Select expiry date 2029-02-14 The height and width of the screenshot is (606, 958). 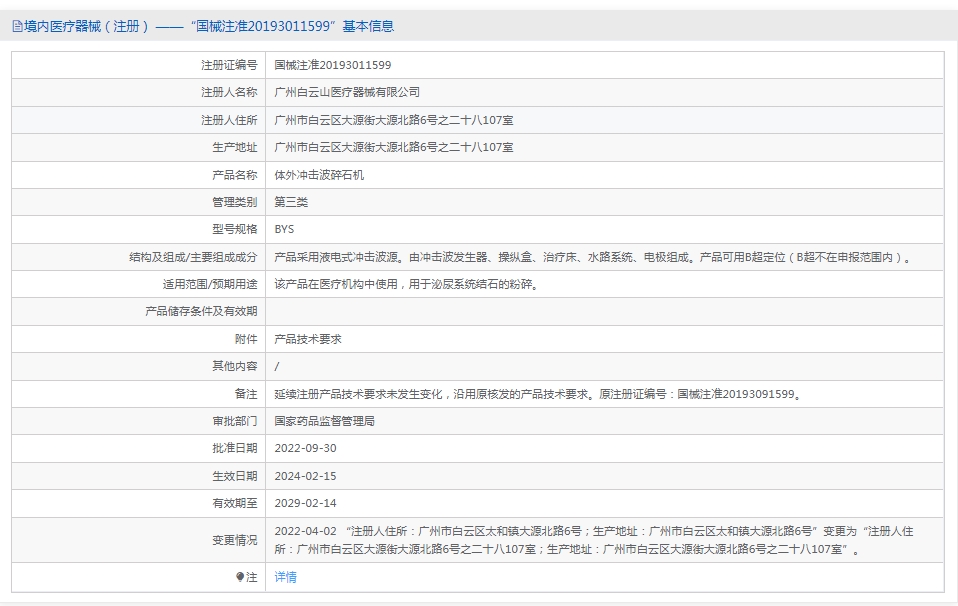click(x=305, y=503)
